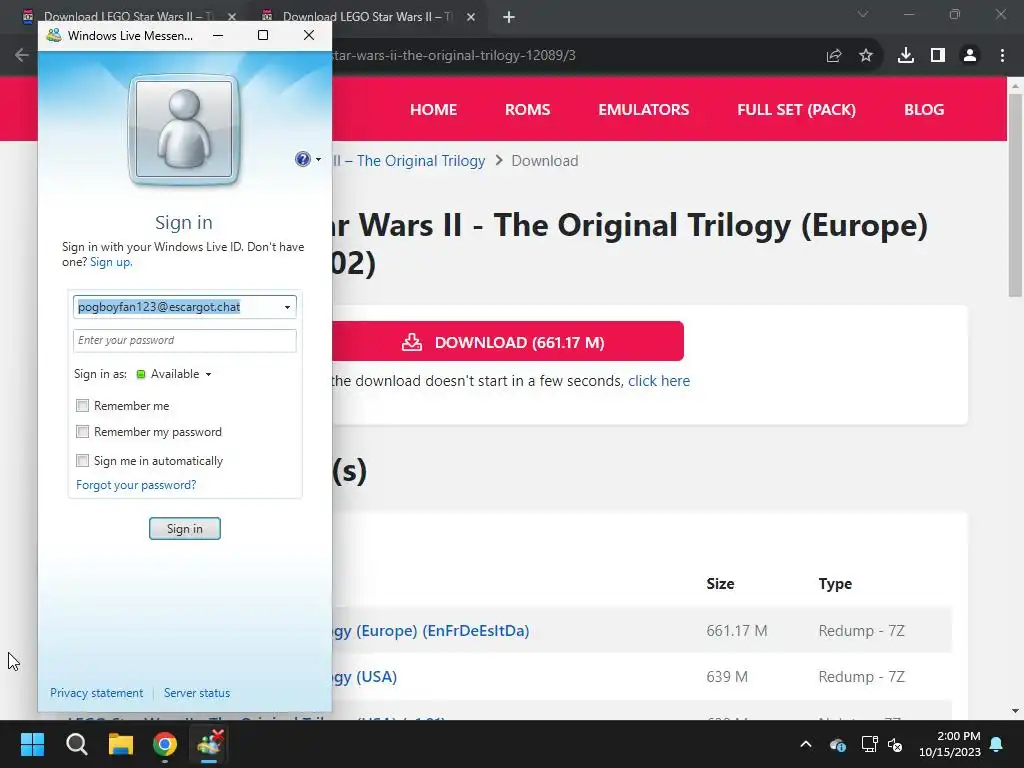1024x768 pixels.
Task: Click the Messenger title bar icon
Action: click(x=54, y=35)
